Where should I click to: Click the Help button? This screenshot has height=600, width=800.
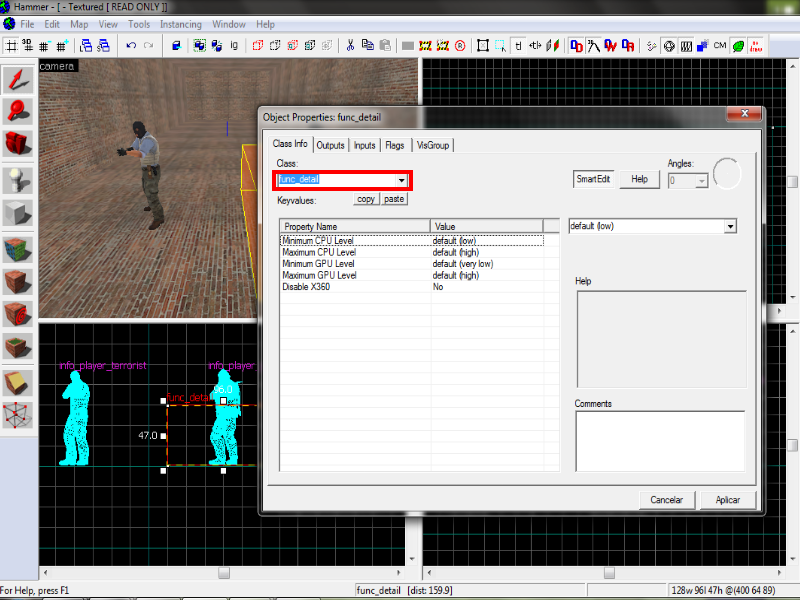639,179
